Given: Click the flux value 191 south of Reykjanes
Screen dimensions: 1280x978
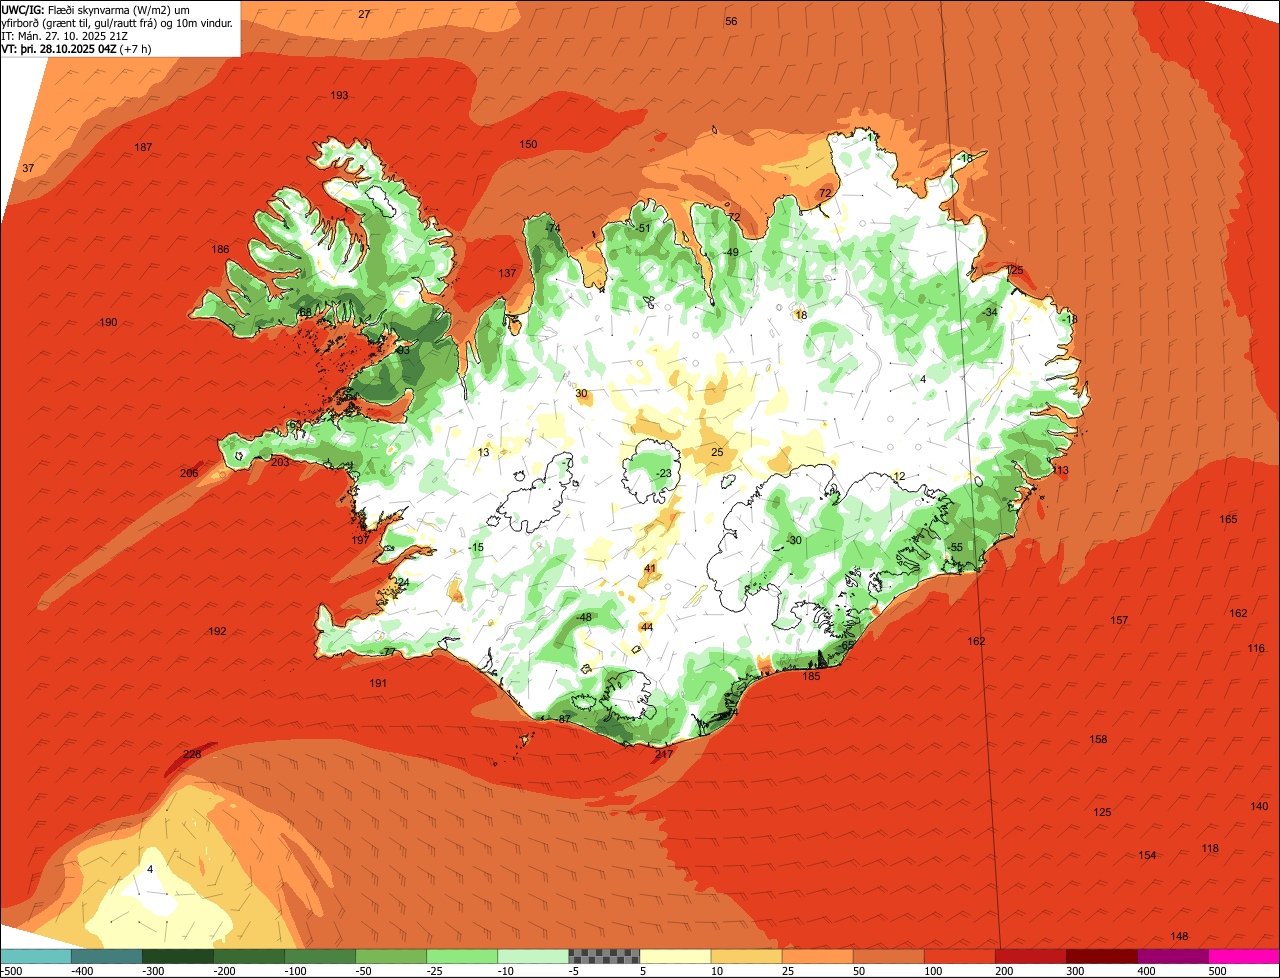Looking at the screenshot, I should pos(378,683).
